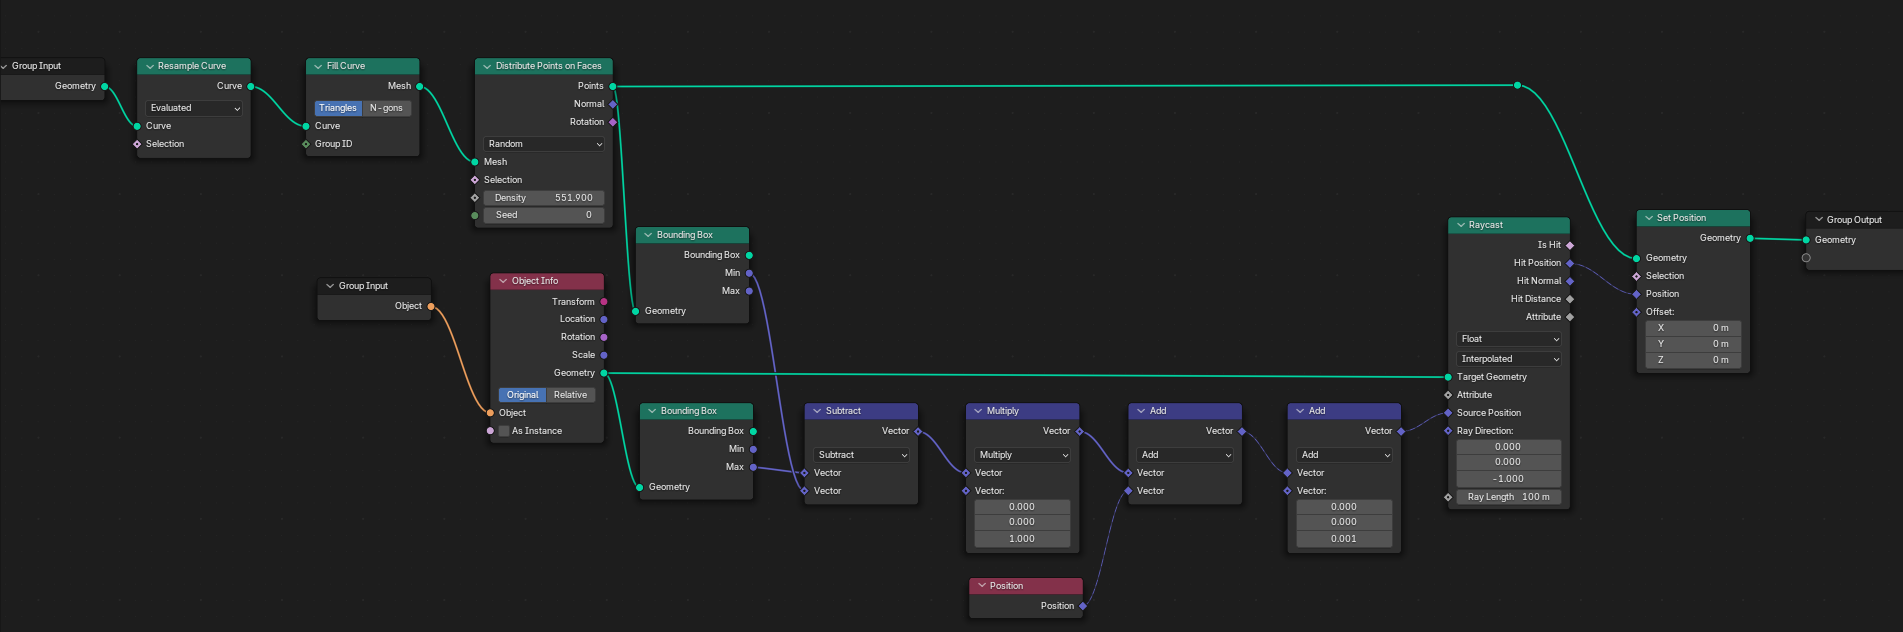Click the Geometry input socket on Group Output
This screenshot has width=1903, height=632.
point(1806,240)
